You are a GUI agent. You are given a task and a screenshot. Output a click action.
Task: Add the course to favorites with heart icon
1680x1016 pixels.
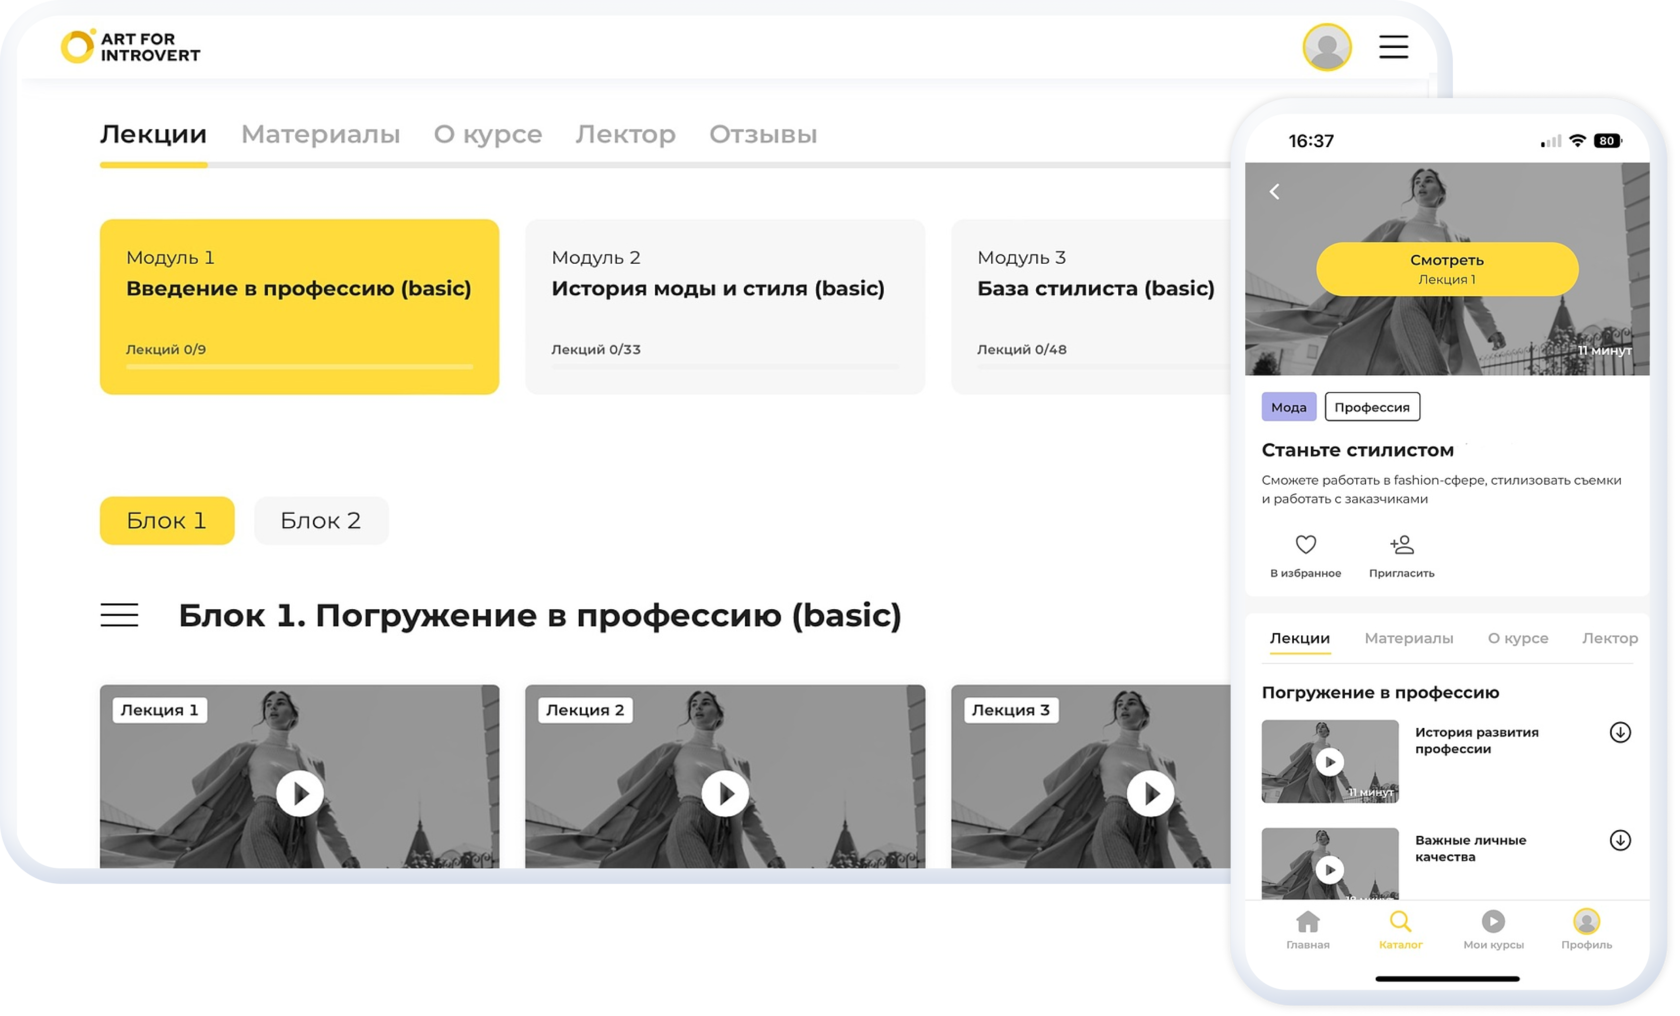click(x=1305, y=545)
